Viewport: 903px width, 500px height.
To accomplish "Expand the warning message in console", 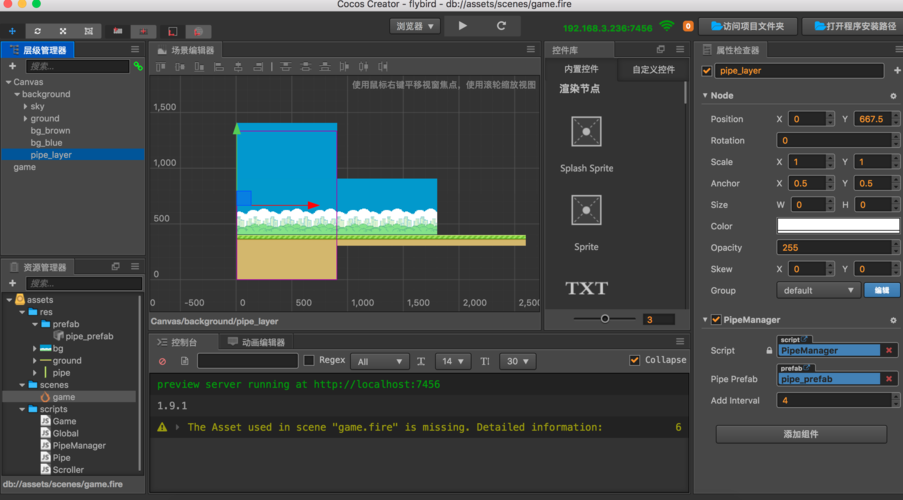I will (x=177, y=427).
